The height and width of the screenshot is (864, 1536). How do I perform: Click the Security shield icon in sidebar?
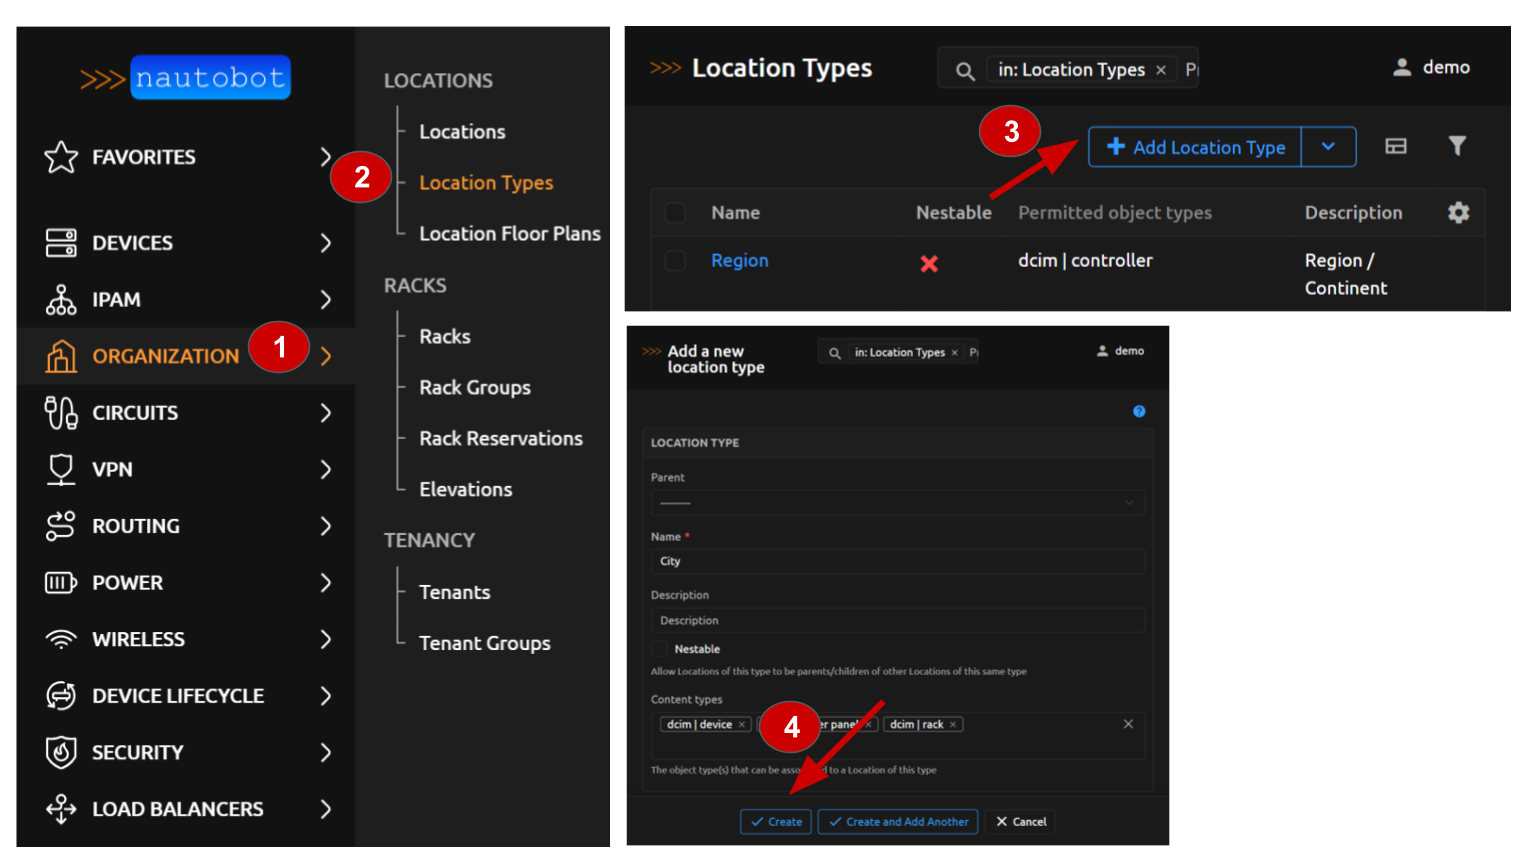coord(60,752)
